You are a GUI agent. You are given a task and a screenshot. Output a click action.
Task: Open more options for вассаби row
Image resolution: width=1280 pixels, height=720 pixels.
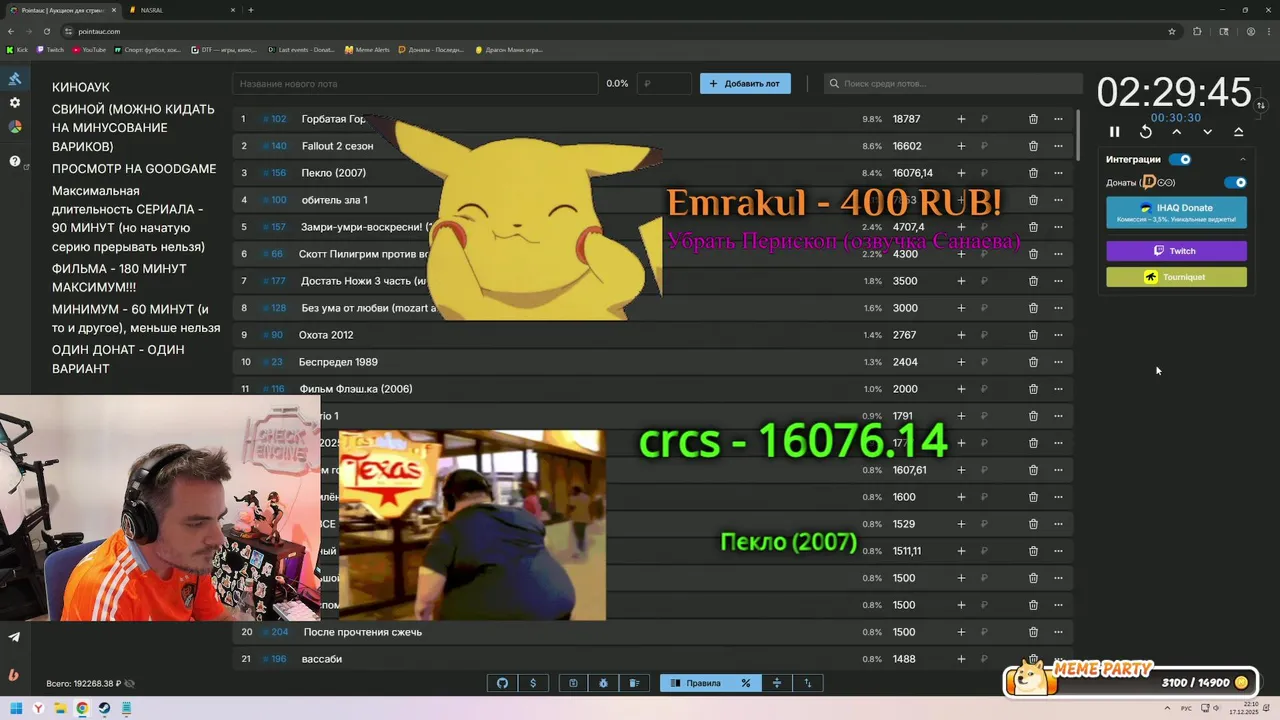click(x=1058, y=659)
